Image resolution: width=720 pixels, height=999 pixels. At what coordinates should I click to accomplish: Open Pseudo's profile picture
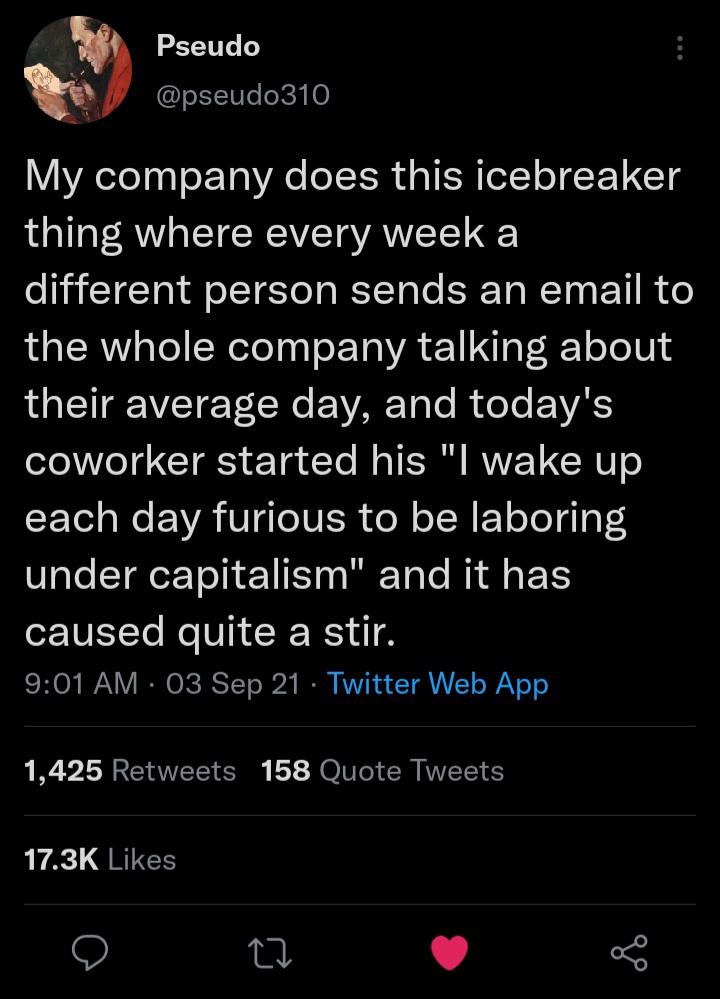point(77,71)
